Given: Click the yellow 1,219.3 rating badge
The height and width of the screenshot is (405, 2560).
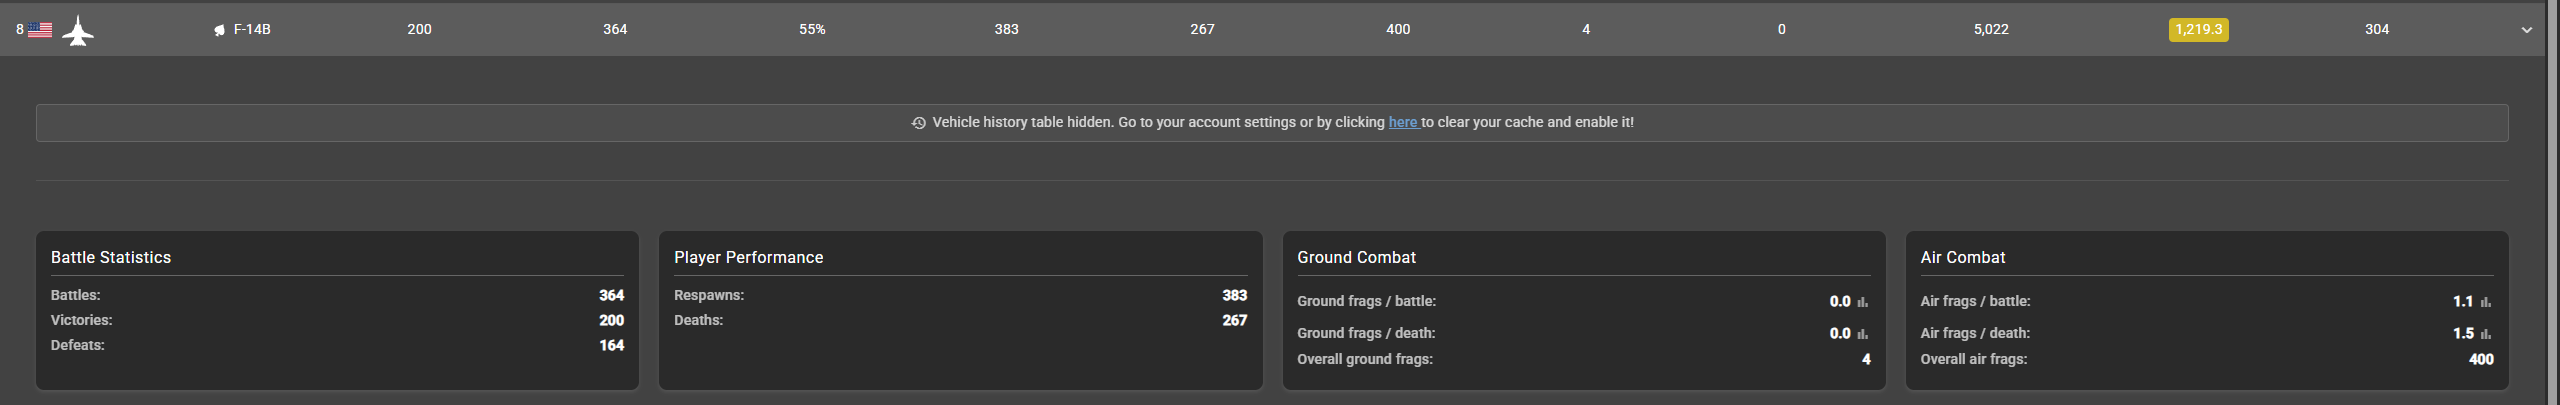Looking at the screenshot, I should coord(2198,30).
